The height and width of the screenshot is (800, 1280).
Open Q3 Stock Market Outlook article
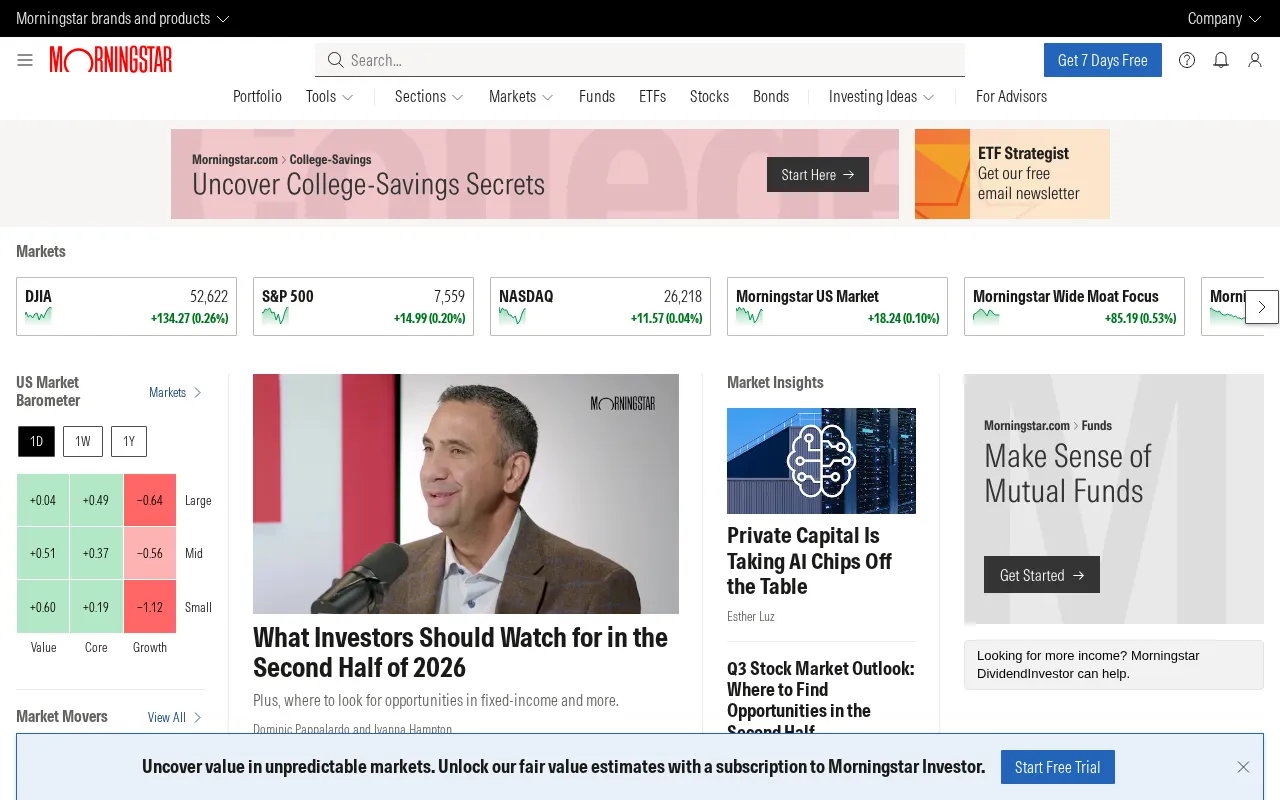coord(821,699)
